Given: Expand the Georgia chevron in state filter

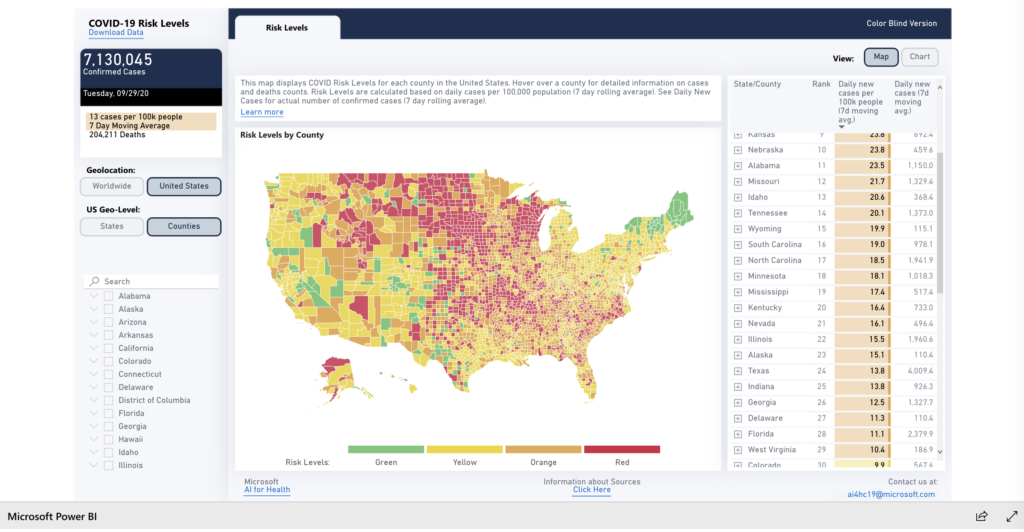Looking at the screenshot, I should [94, 426].
